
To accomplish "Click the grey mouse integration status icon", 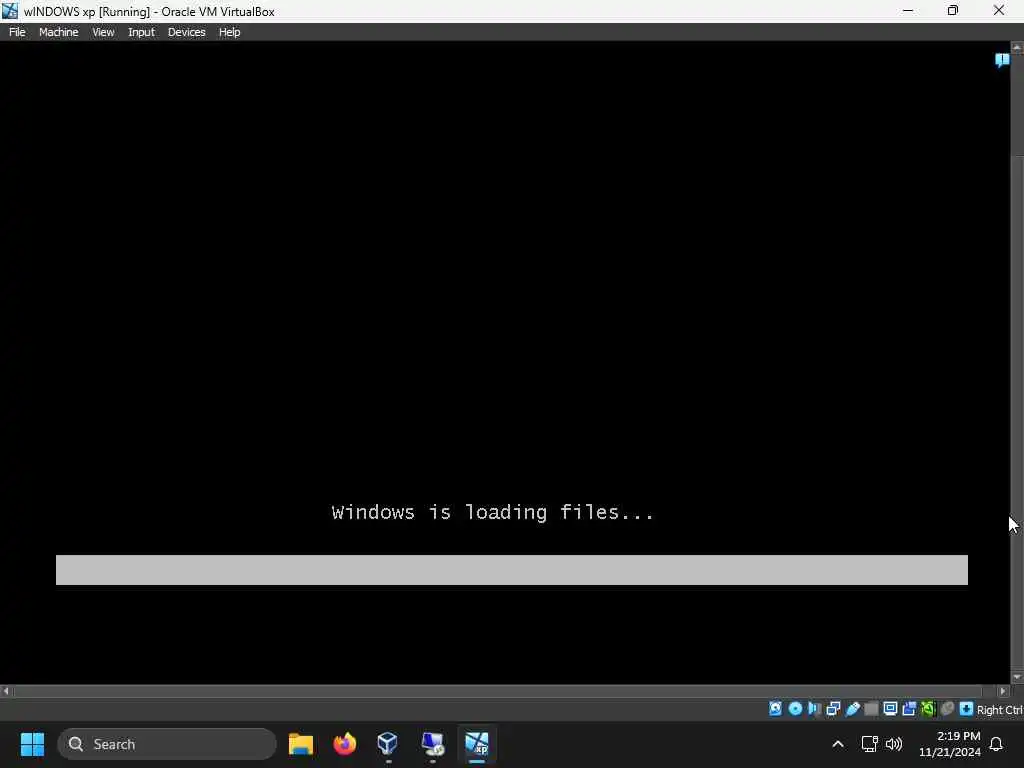I will [x=948, y=709].
